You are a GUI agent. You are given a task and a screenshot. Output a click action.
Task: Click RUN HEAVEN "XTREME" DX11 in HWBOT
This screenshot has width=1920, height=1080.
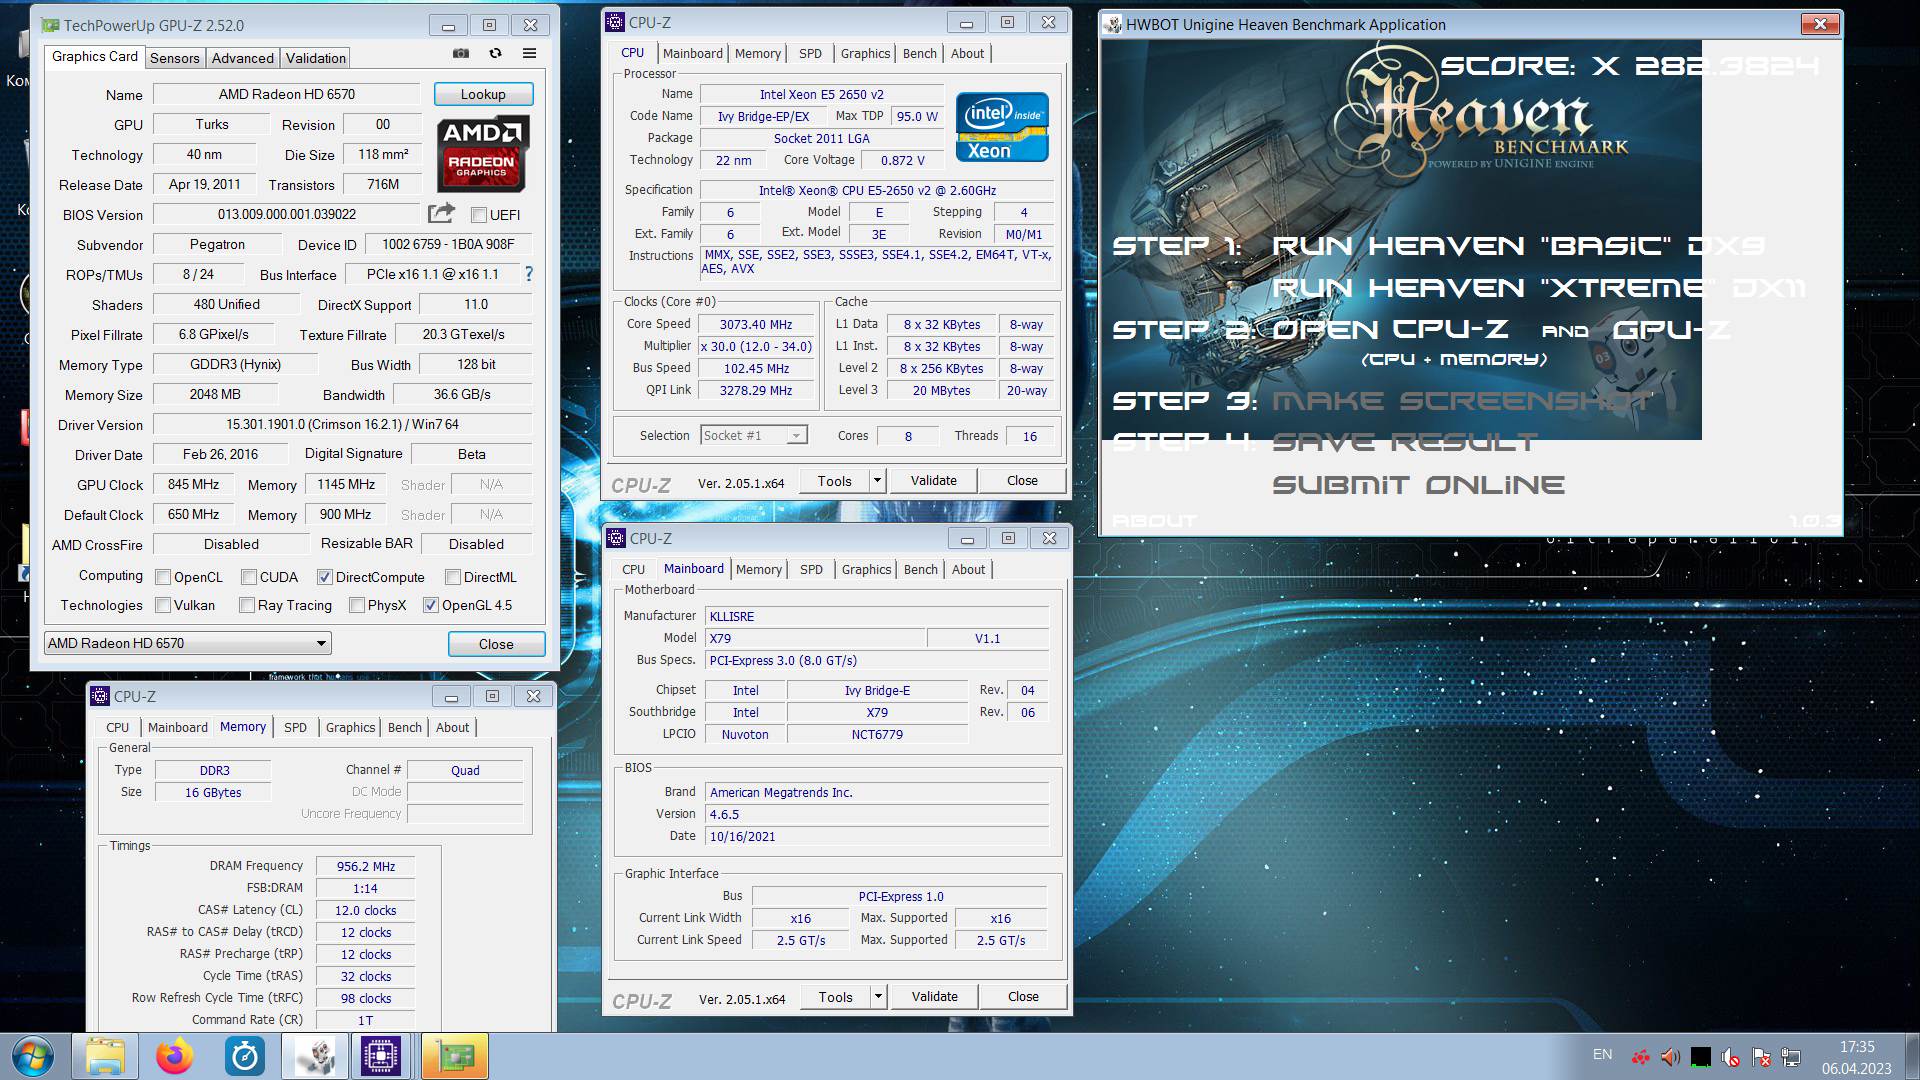click(x=1538, y=288)
